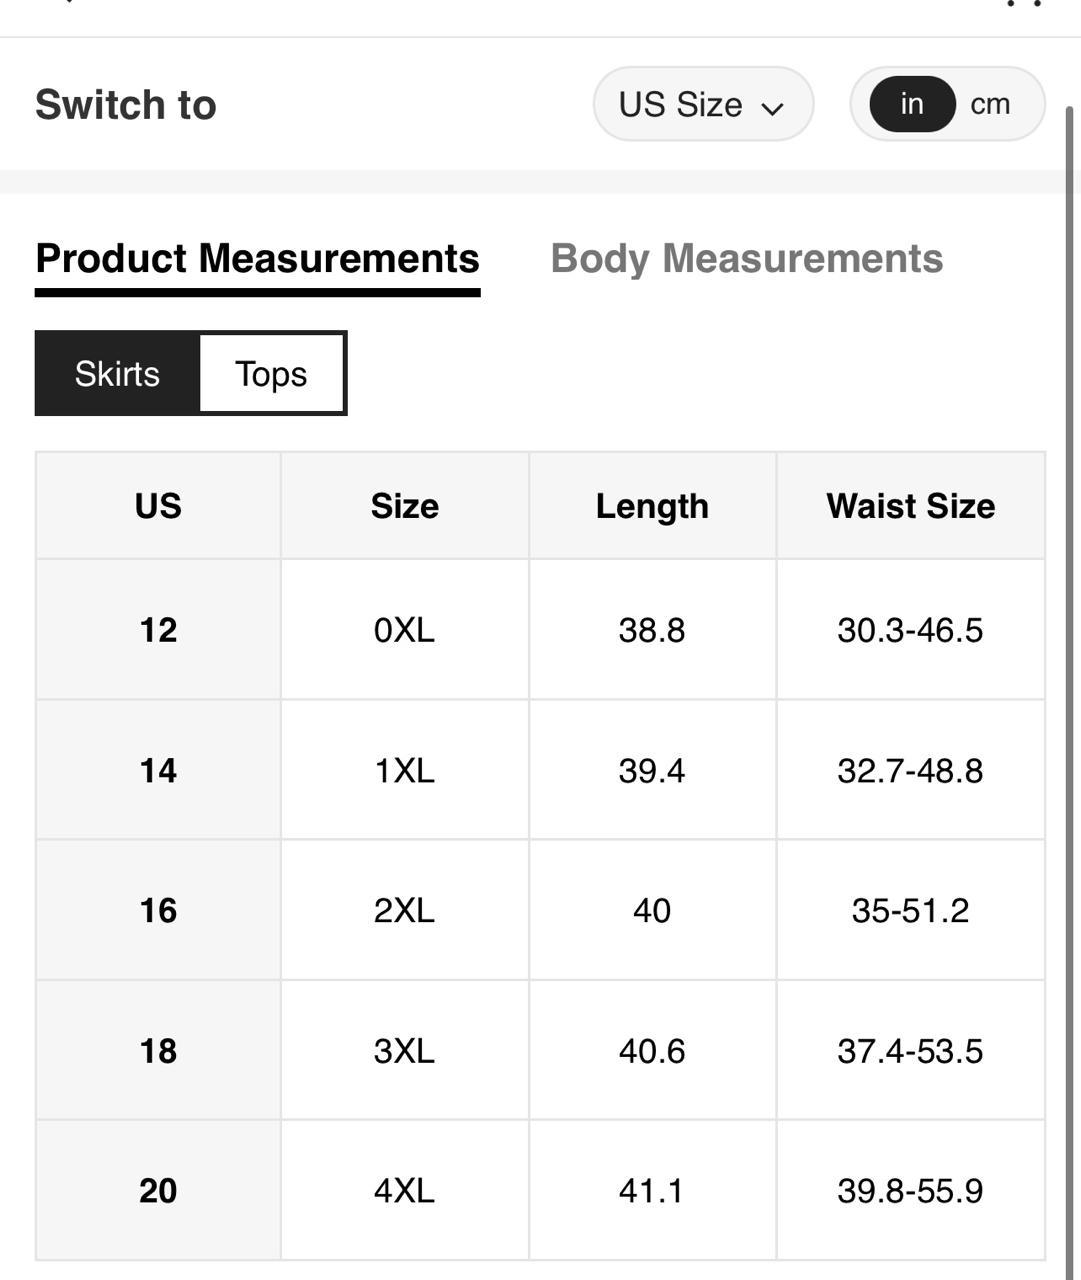The width and height of the screenshot is (1081, 1280).
Task: Select the US size 12 row
Action: tap(158, 630)
